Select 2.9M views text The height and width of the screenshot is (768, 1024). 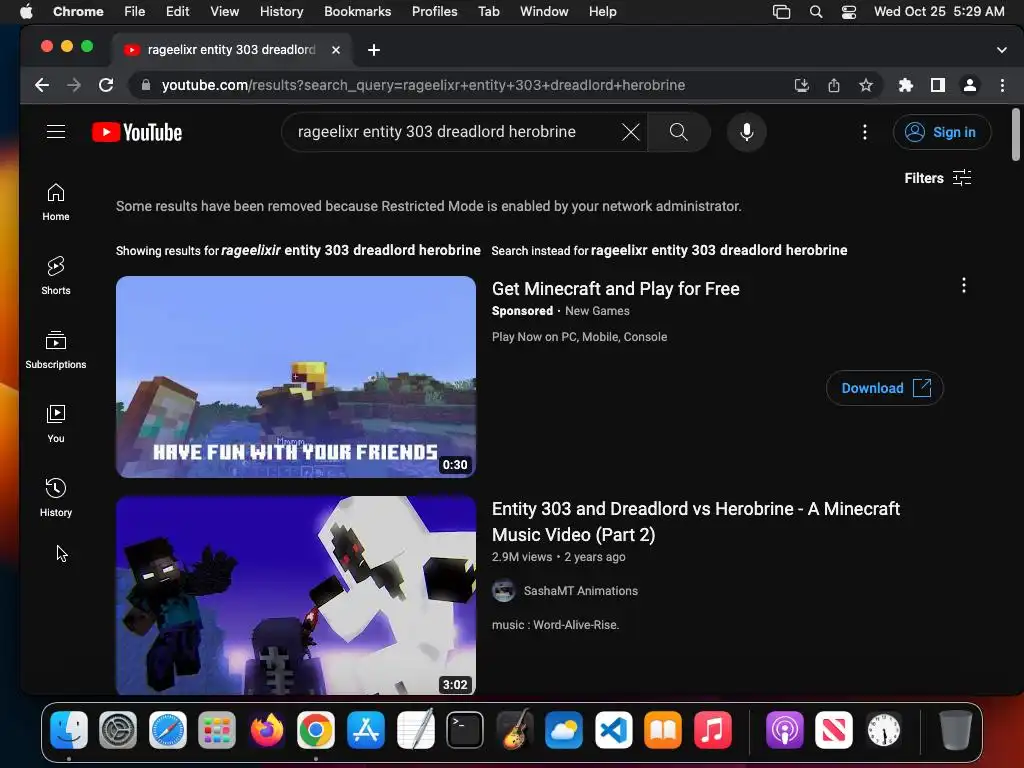(x=522, y=557)
